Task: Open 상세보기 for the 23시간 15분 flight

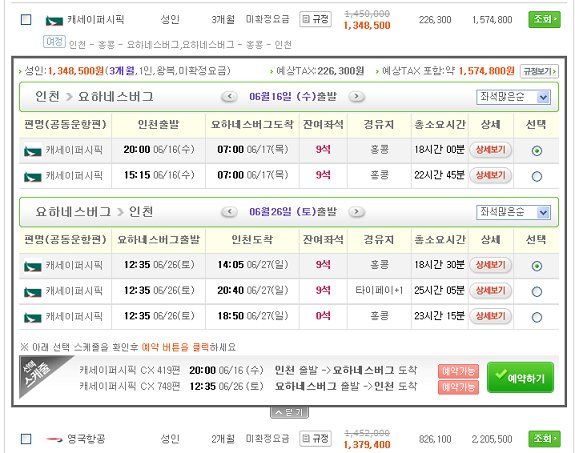Action: coord(490,316)
